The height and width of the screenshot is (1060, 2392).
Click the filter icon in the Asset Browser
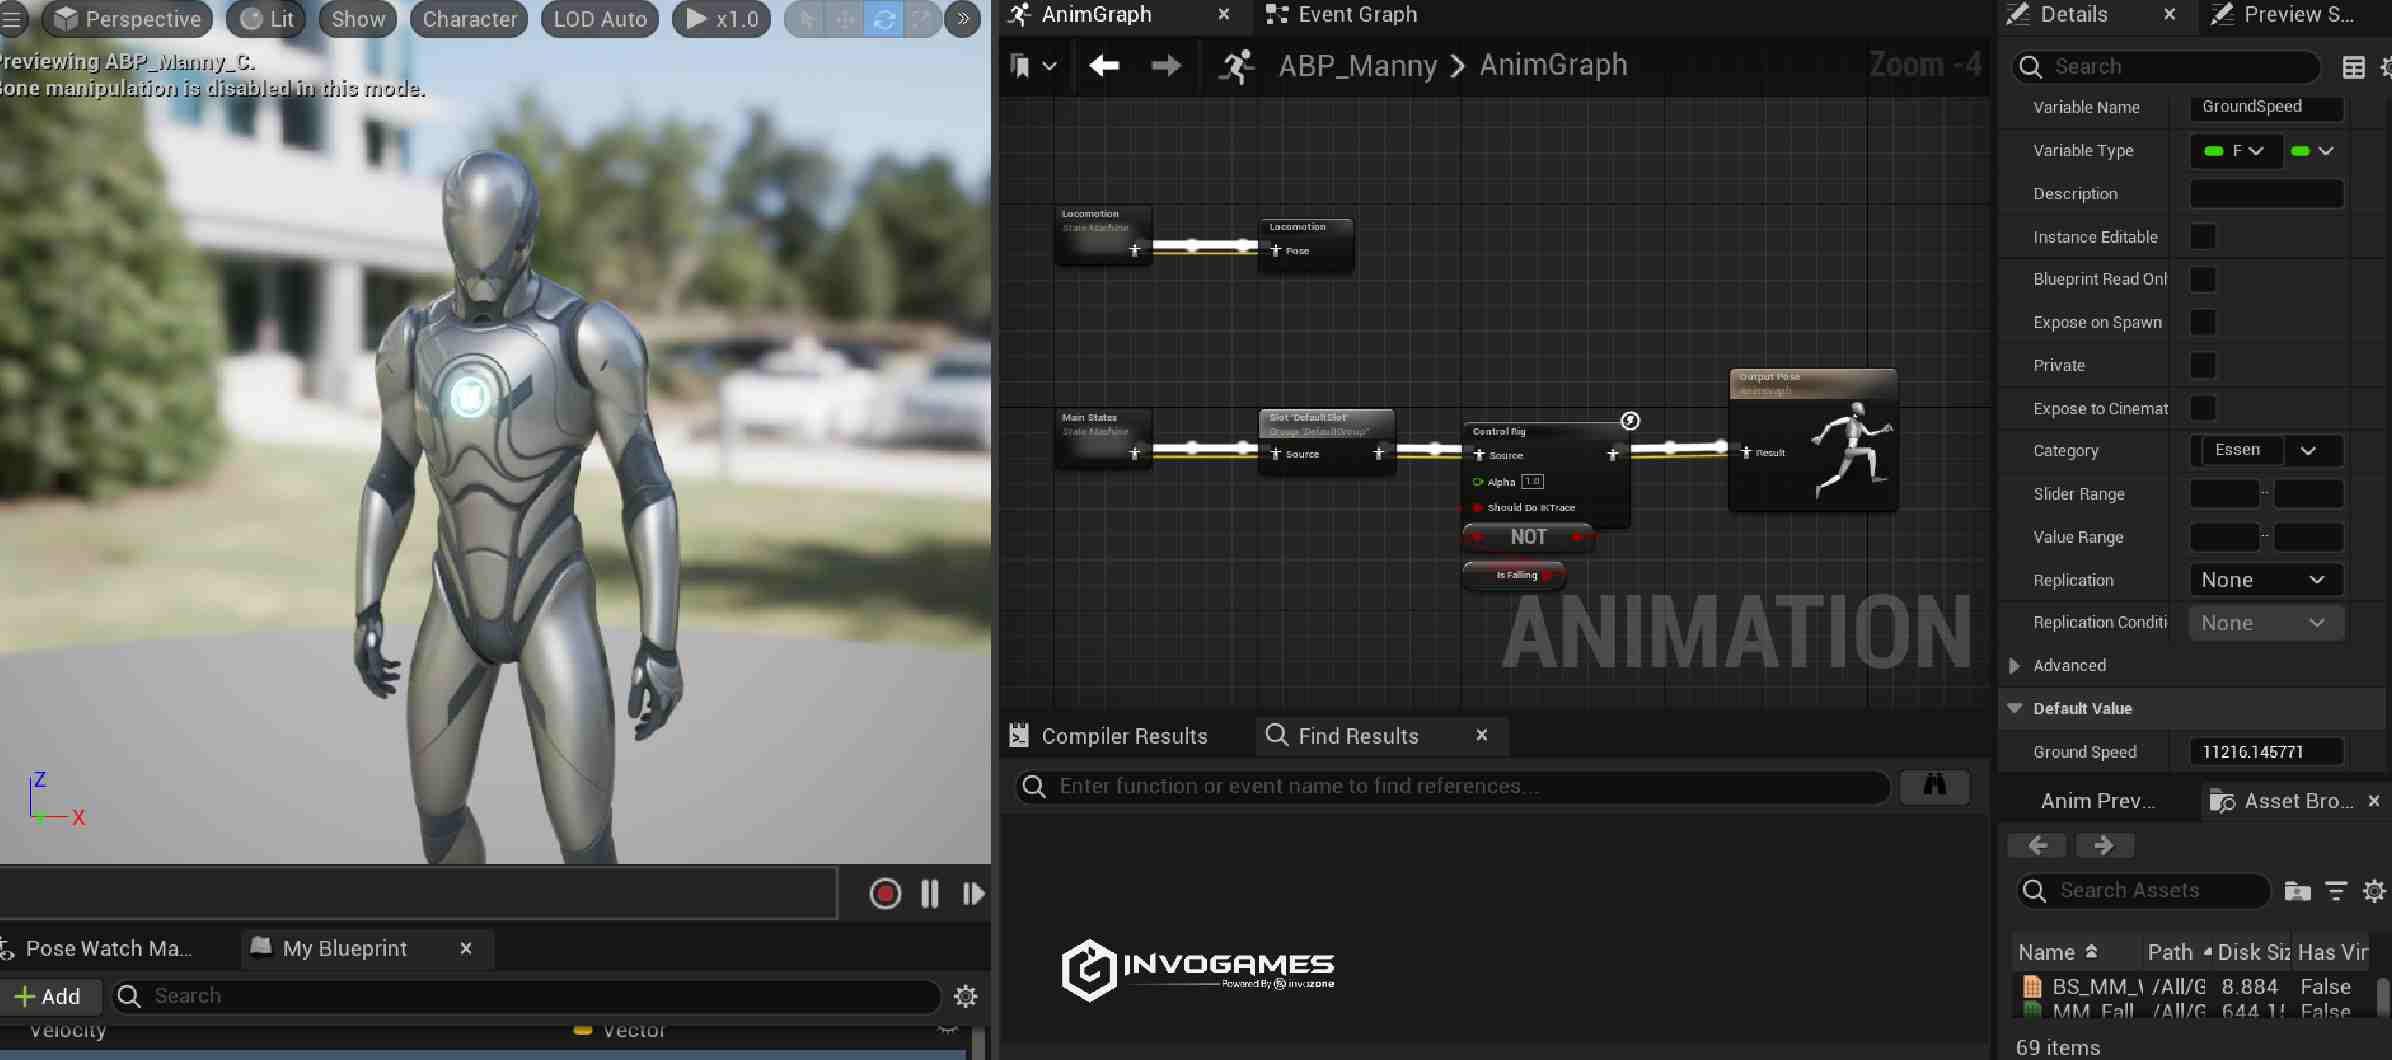pos(2337,891)
